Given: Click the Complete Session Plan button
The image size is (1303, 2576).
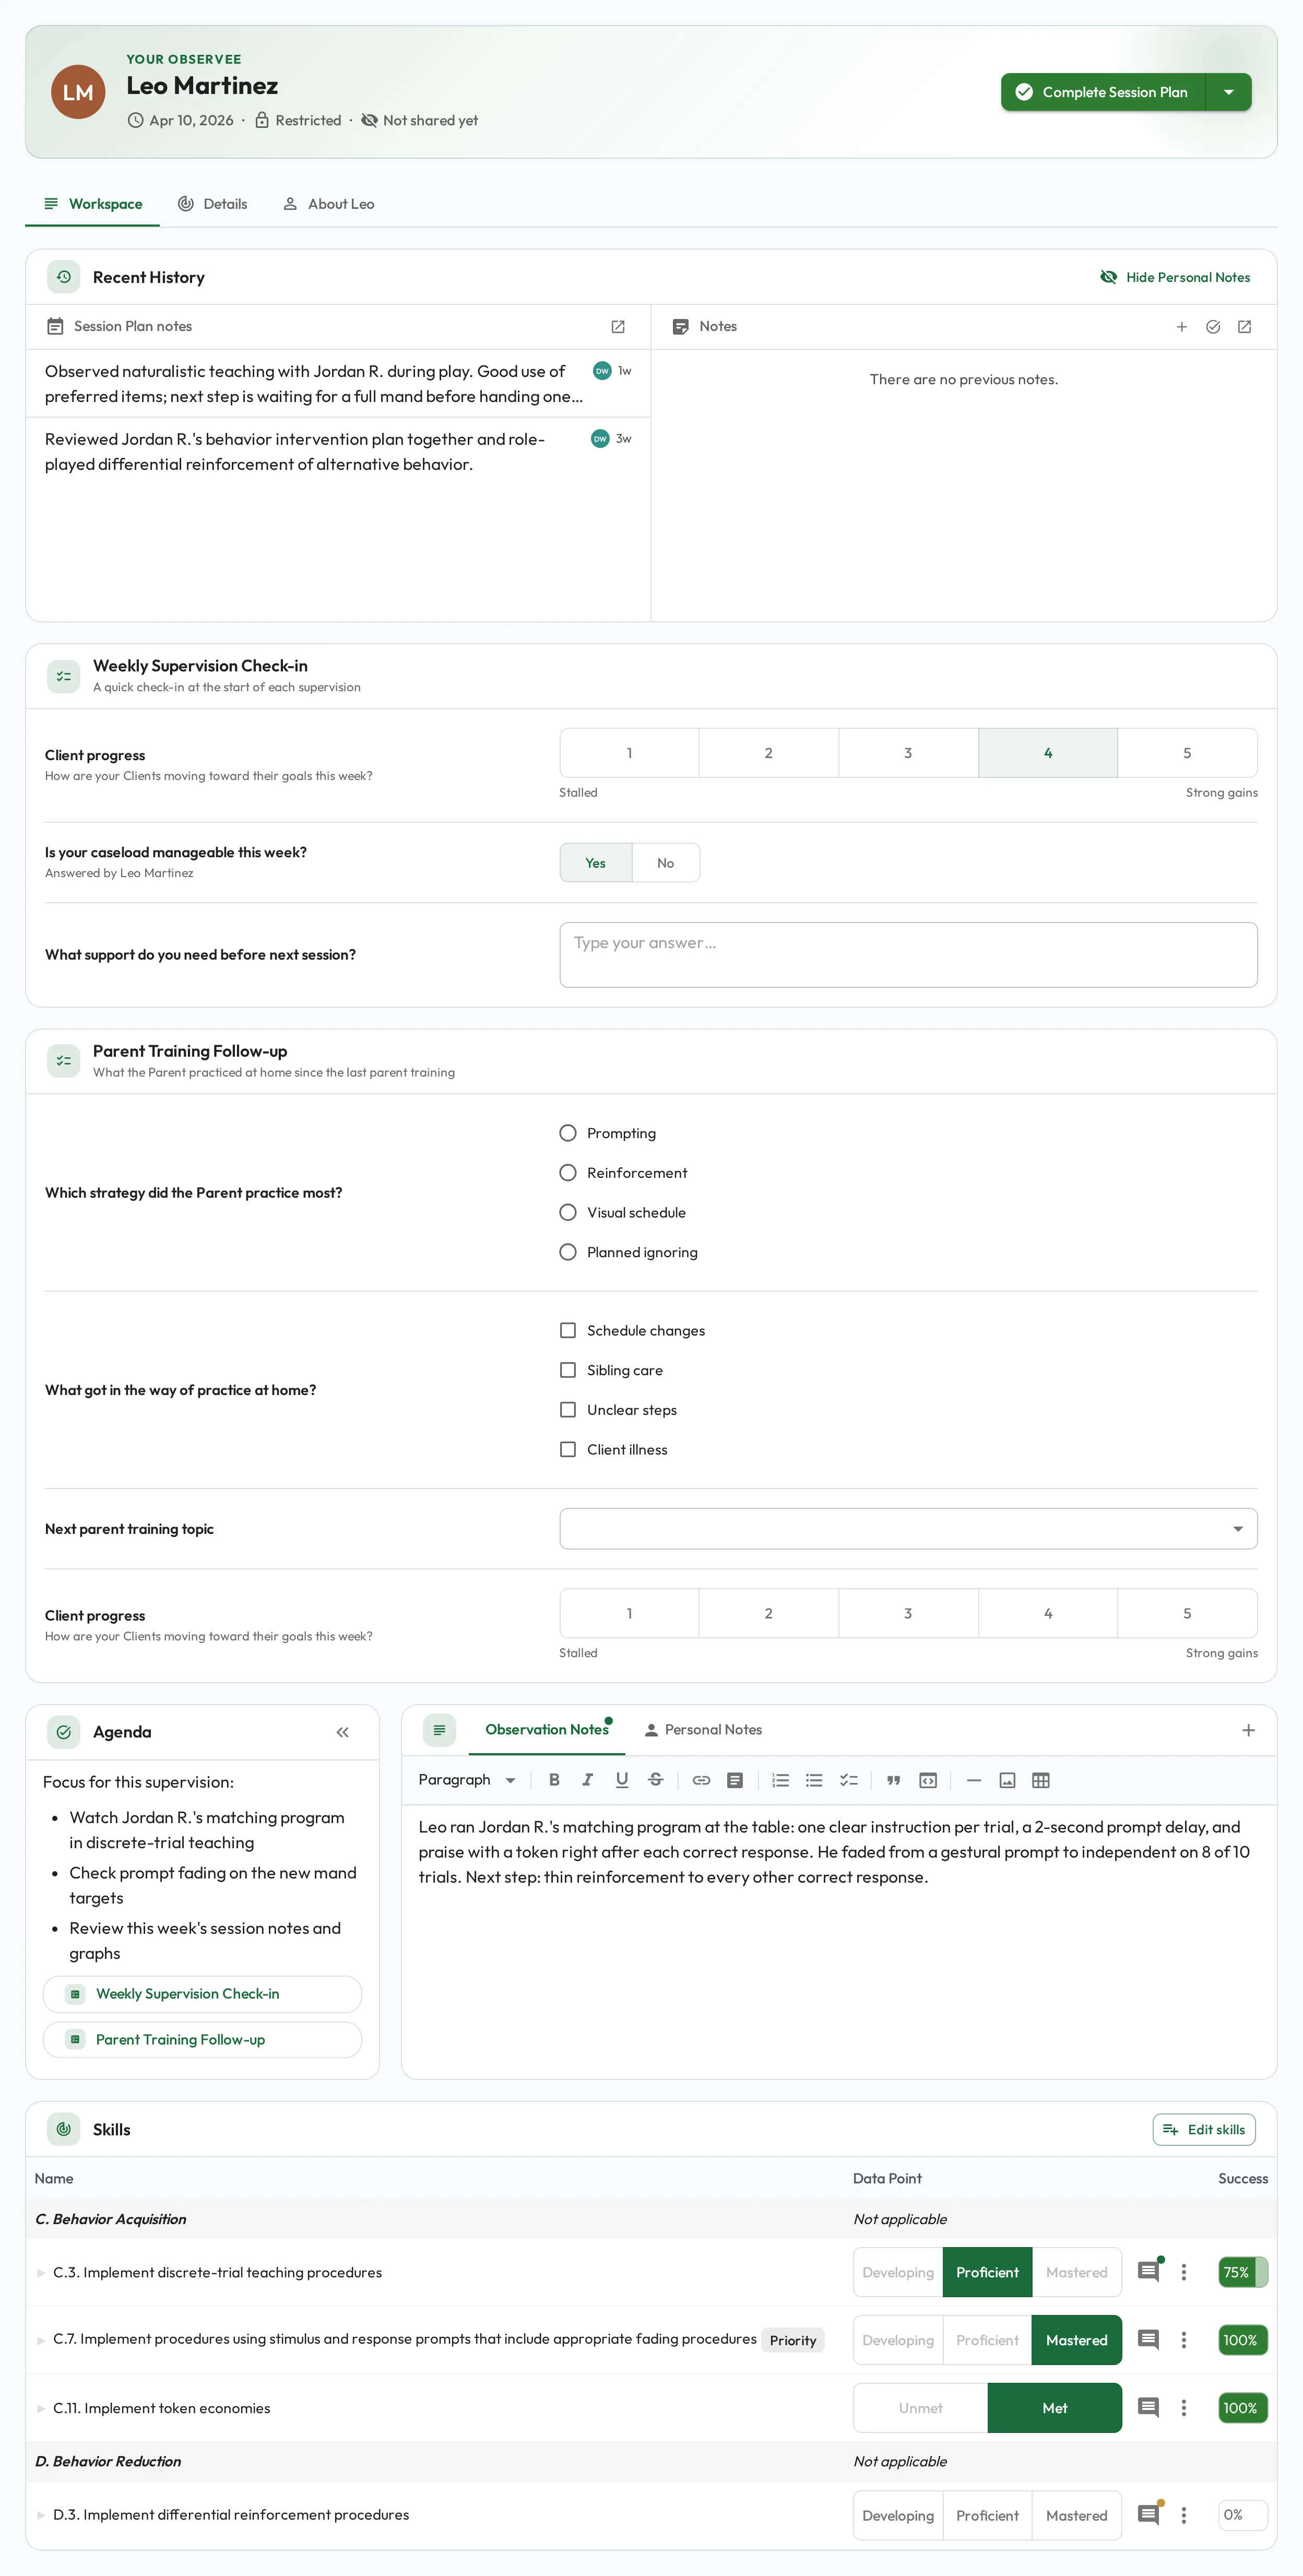Looking at the screenshot, I should (1103, 92).
